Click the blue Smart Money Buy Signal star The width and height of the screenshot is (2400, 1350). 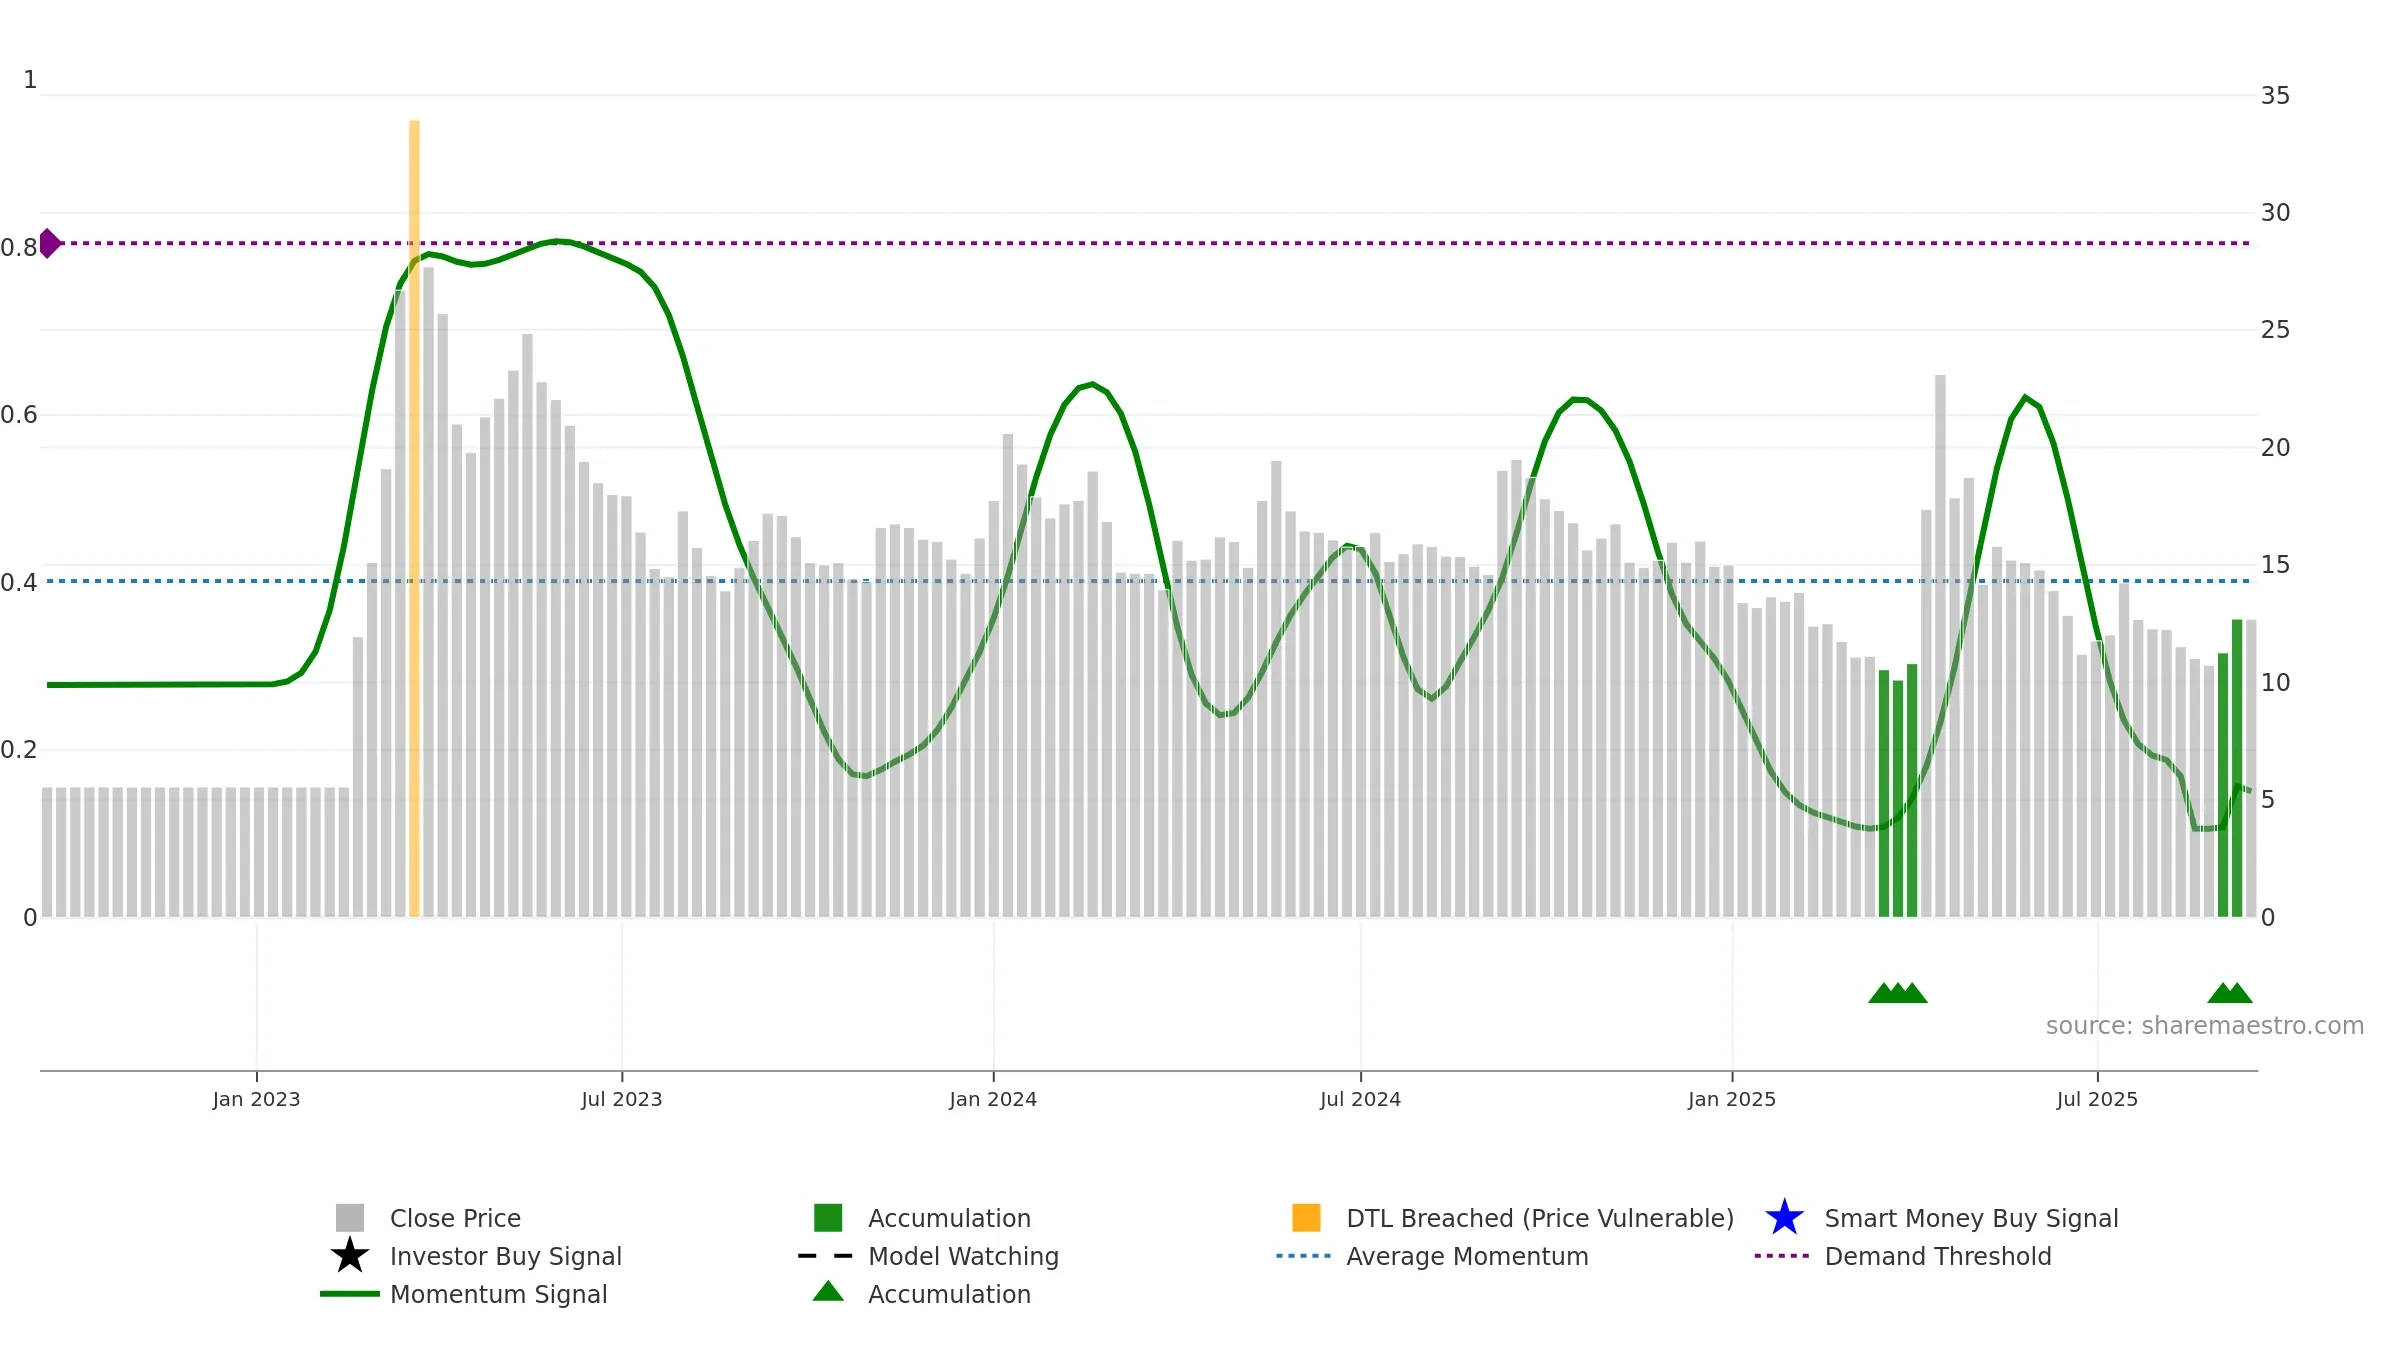(1784, 1217)
